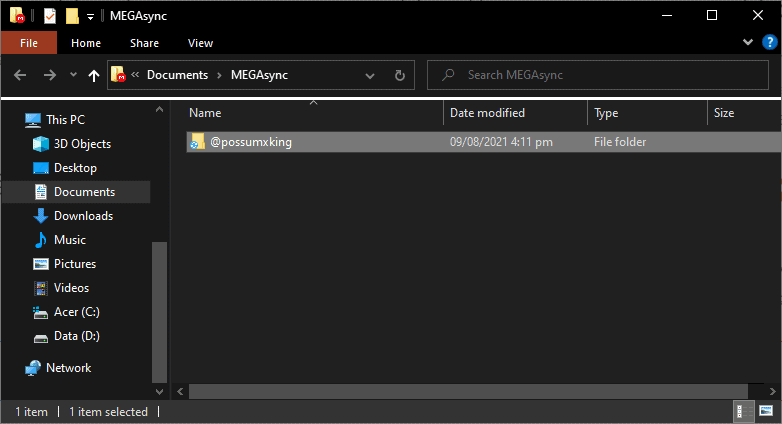Open Desktop in navigation pane
782x424 pixels.
point(75,168)
